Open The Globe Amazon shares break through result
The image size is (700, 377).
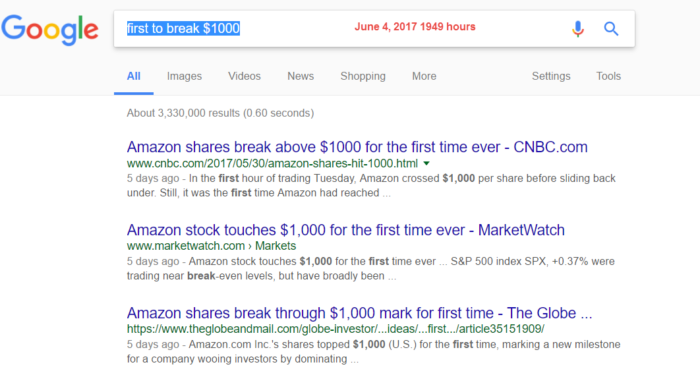pyautogui.click(x=359, y=313)
